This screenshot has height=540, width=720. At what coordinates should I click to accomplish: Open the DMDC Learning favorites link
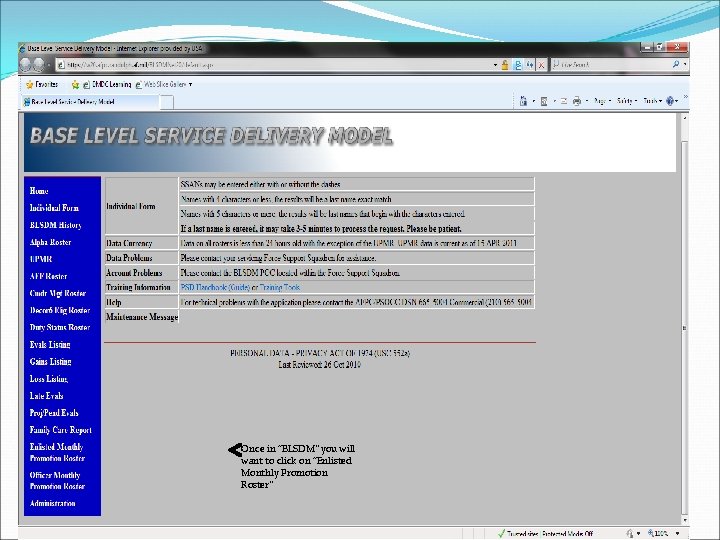point(107,84)
